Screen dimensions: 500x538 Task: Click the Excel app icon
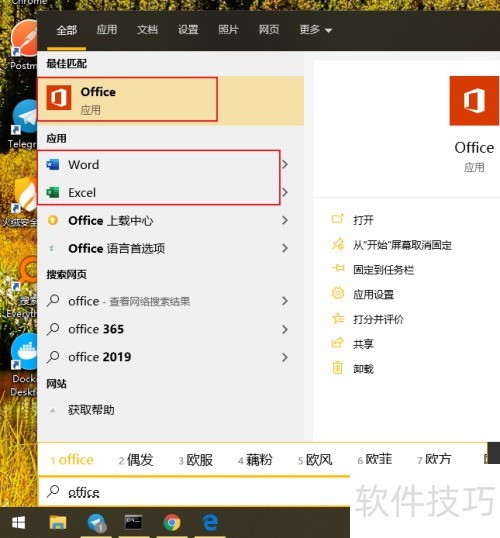53,192
